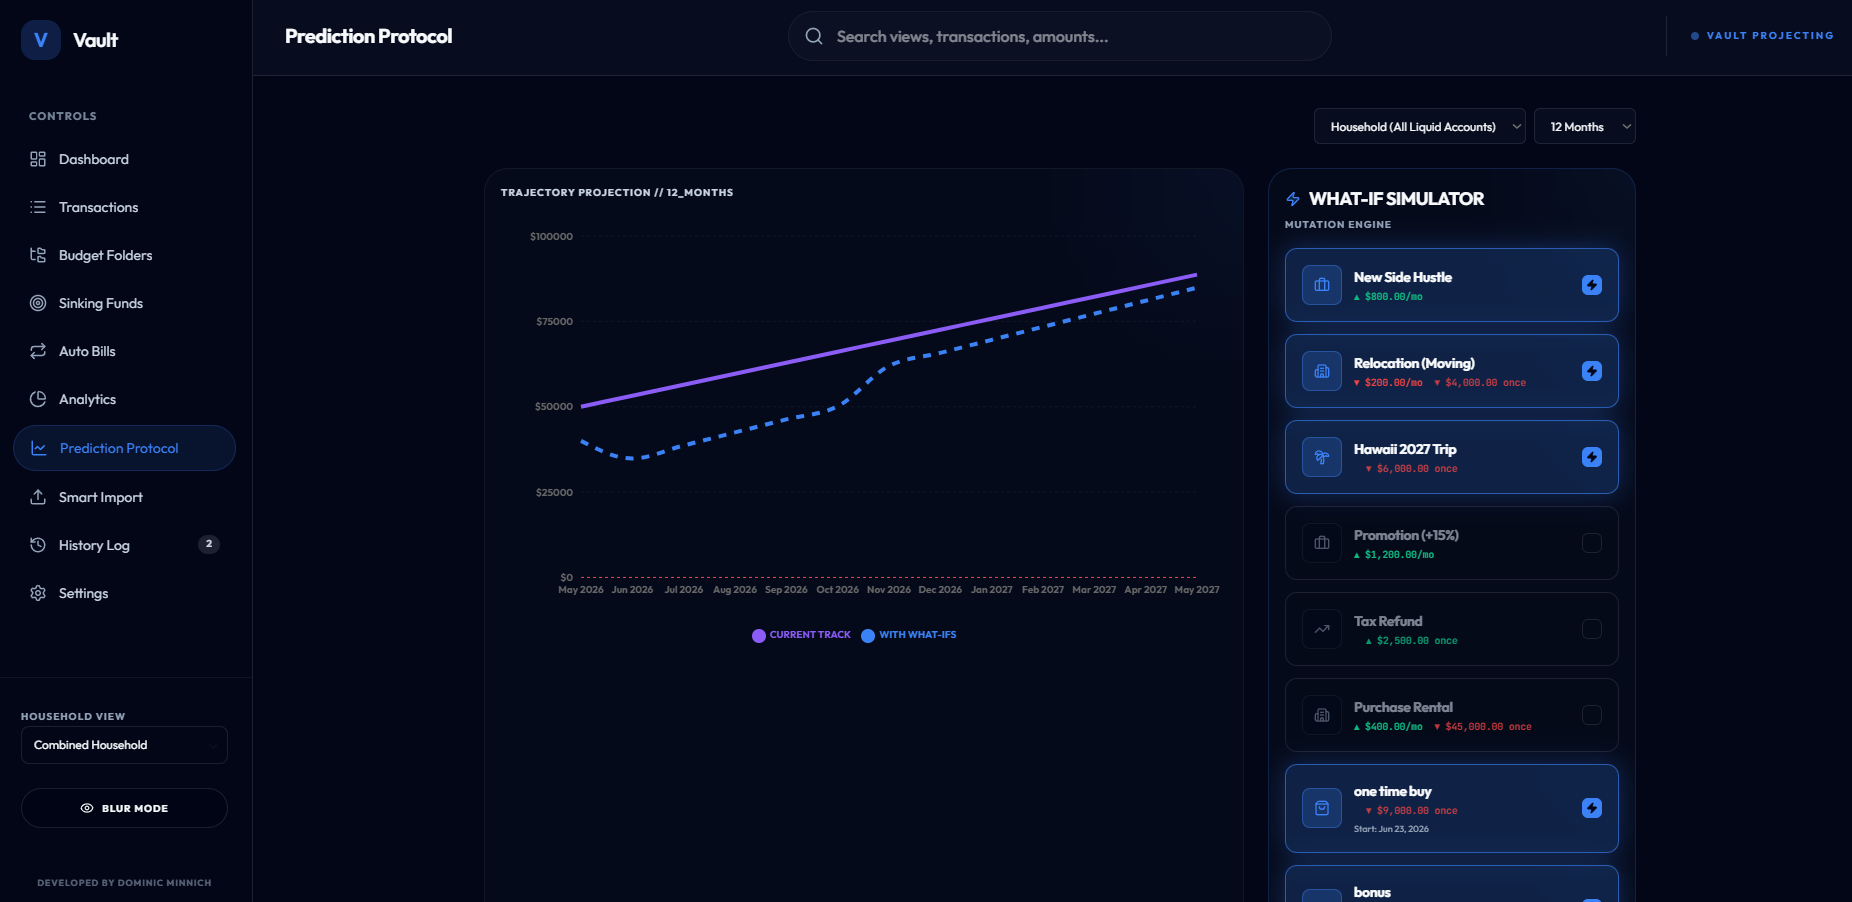Viewport: 1852px width, 902px height.
Task: Switch to the Analytics page
Action: 124,399
